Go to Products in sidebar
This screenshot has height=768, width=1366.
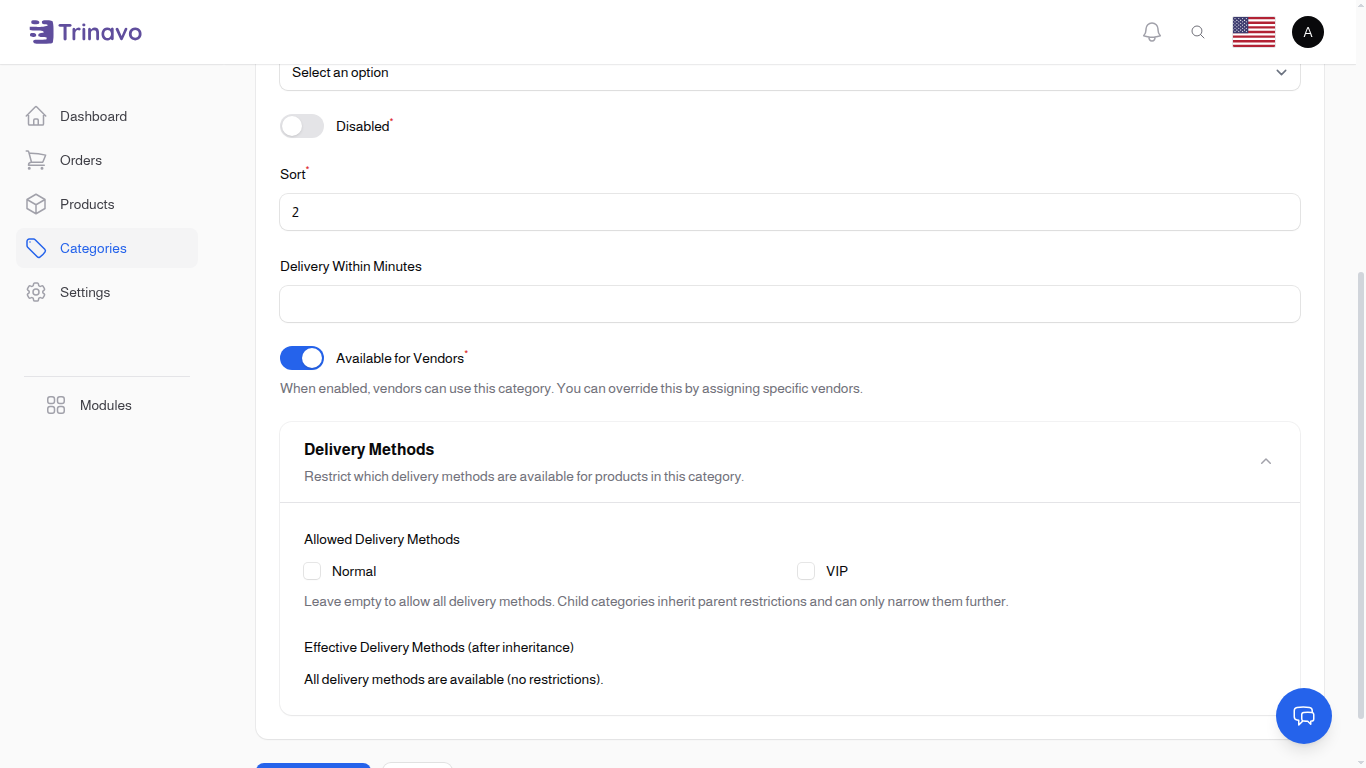[87, 204]
